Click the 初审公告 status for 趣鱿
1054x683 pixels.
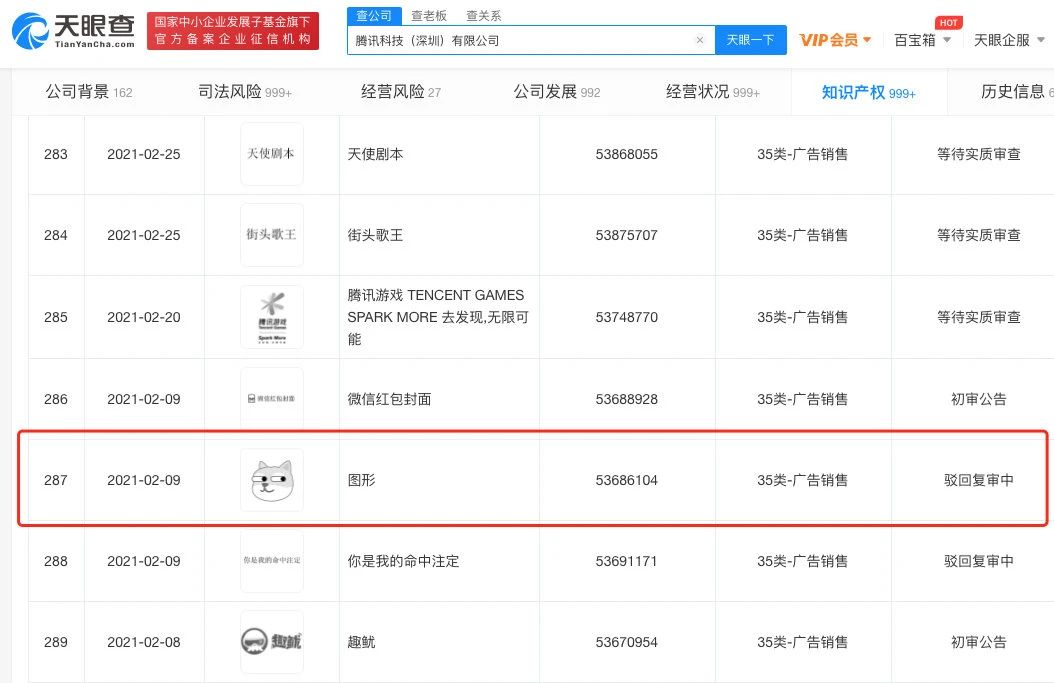coord(979,642)
